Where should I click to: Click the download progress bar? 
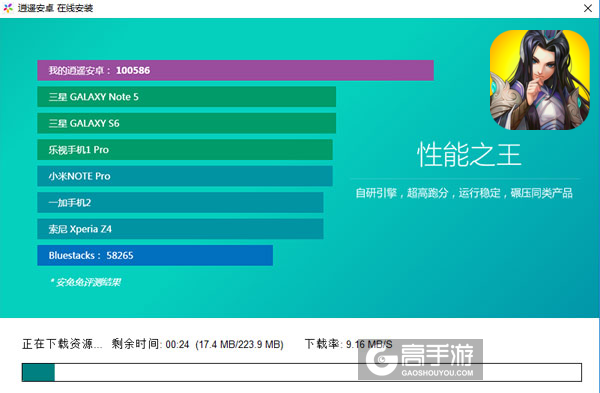point(302,372)
